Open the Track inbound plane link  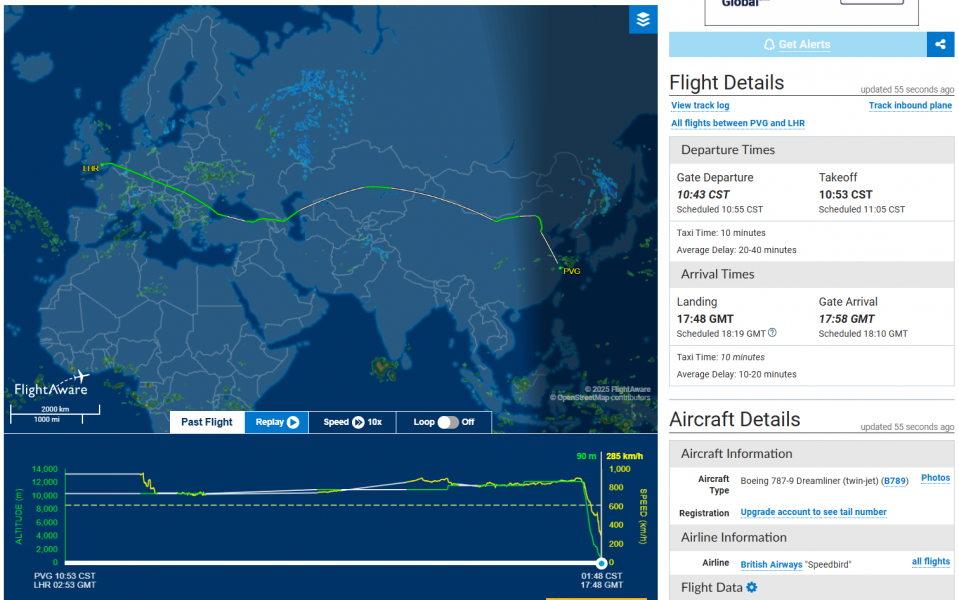click(910, 105)
